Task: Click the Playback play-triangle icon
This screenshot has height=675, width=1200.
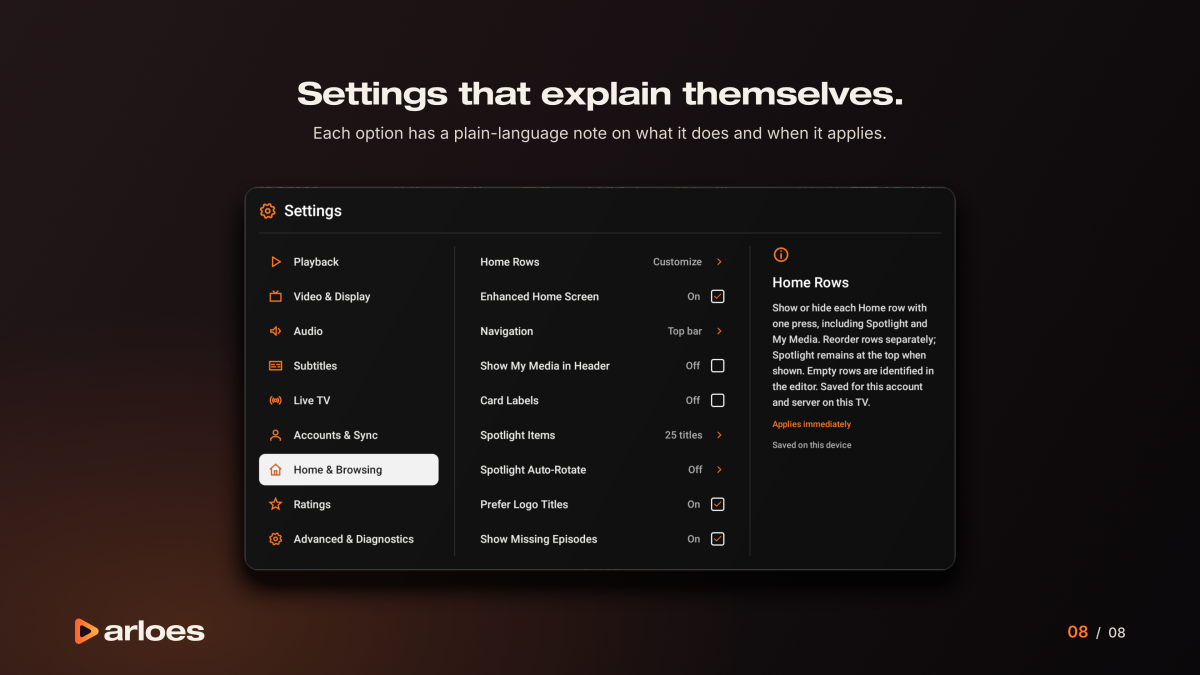Action: click(276, 262)
